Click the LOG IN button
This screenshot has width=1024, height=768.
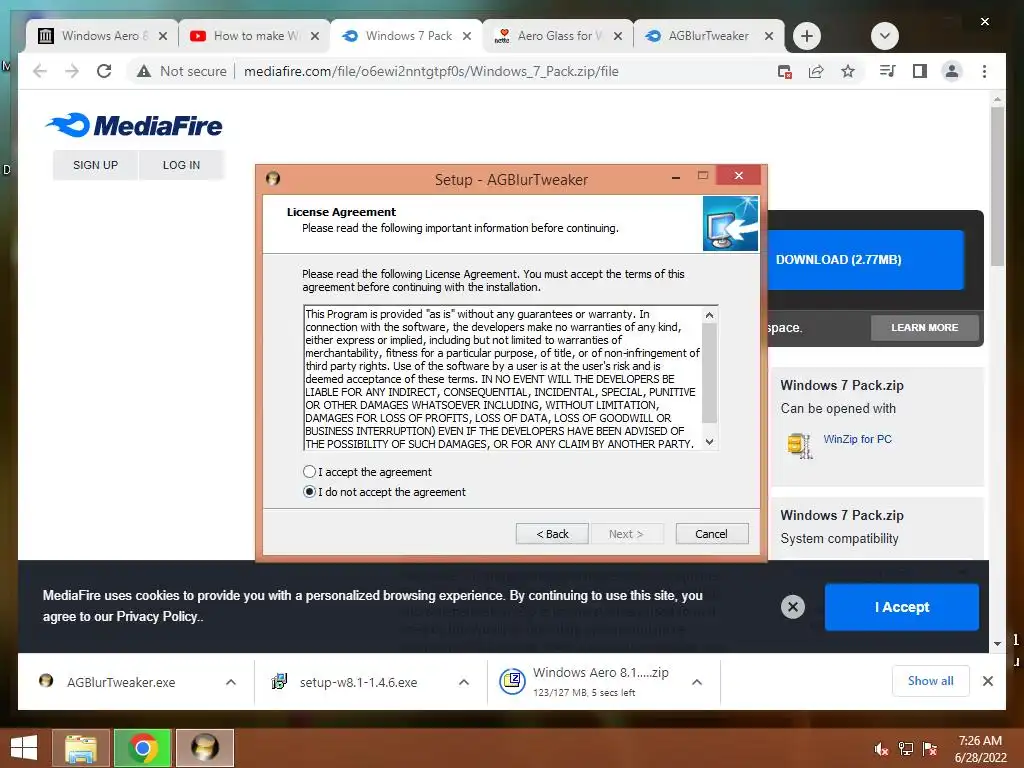(182, 165)
